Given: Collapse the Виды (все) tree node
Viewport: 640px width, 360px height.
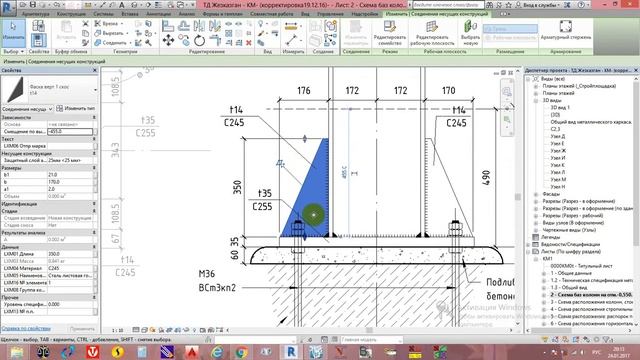Looking at the screenshot, I should point(529,79).
